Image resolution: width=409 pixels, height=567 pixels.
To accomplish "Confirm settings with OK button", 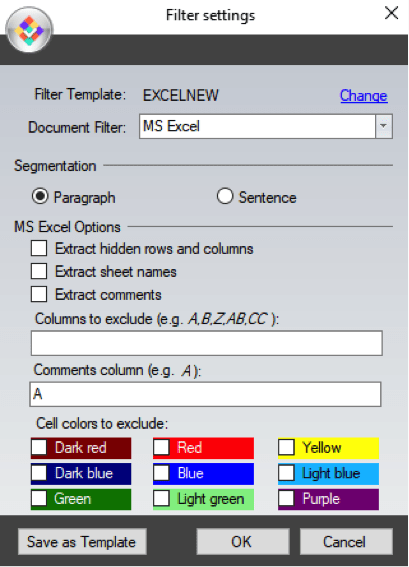I will pyautogui.click(x=243, y=542).
